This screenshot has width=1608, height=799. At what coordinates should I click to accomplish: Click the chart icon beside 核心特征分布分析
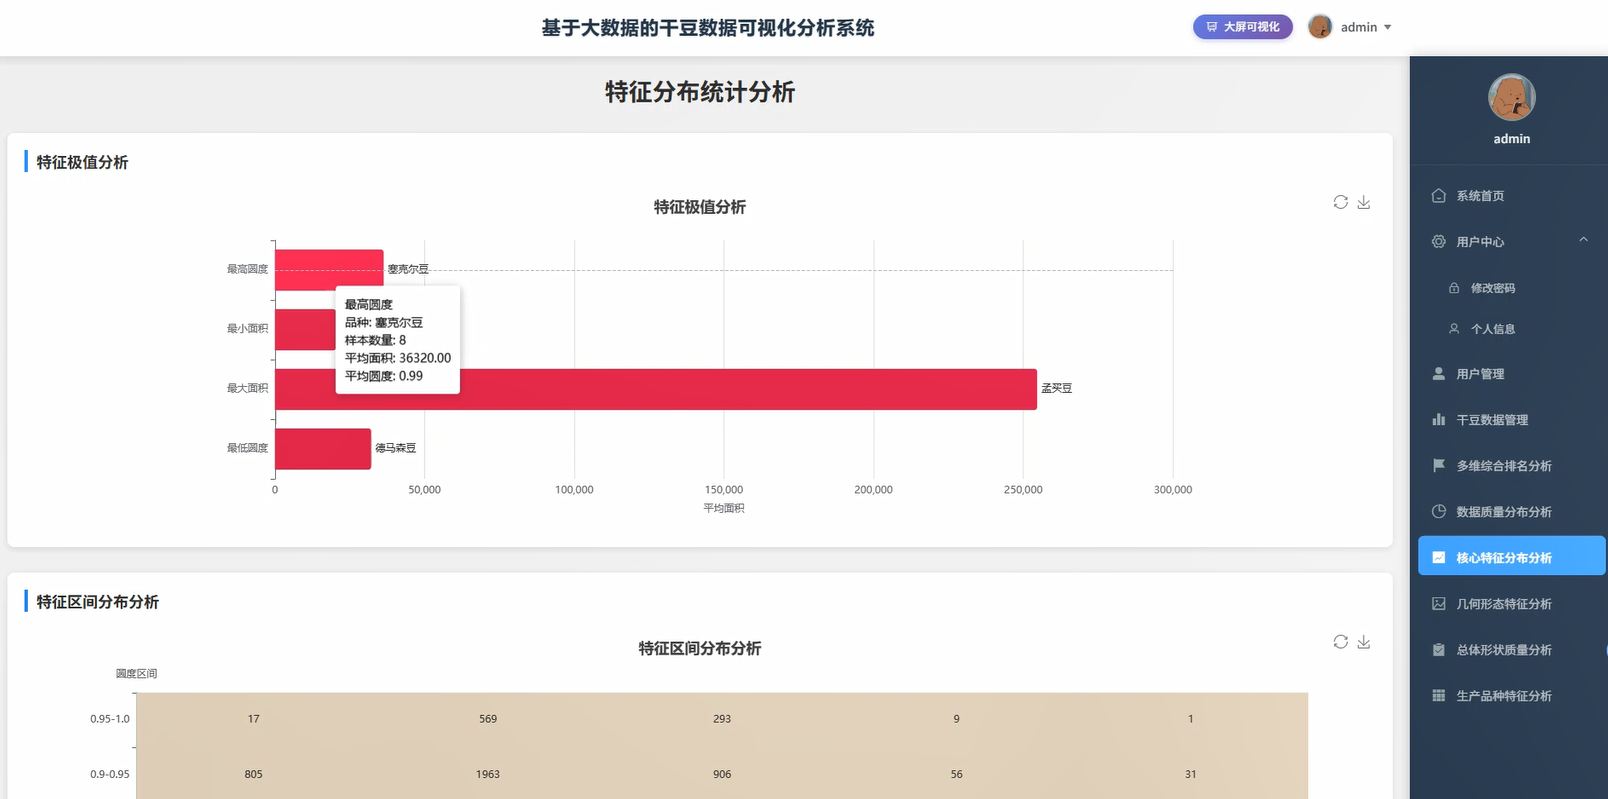click(x=1438, y=558)
